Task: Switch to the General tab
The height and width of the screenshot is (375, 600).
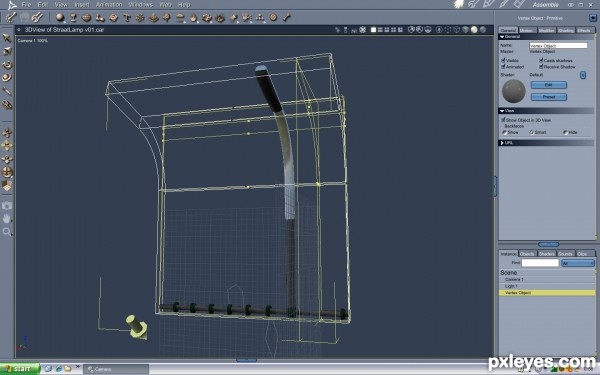Action: point(508,30)
